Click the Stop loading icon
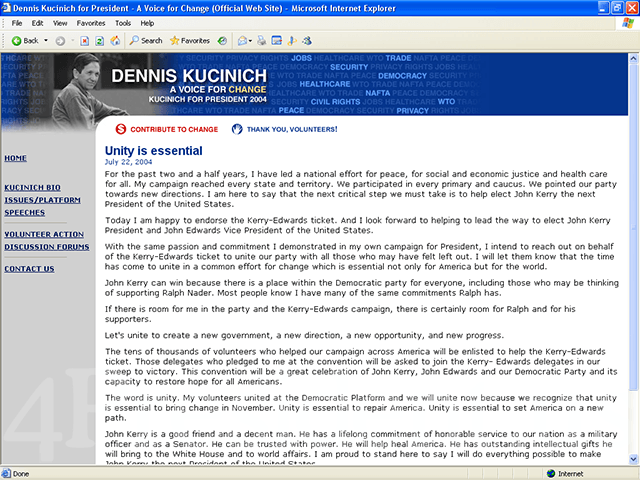This screenshot has width=640, height=480. 84,41
